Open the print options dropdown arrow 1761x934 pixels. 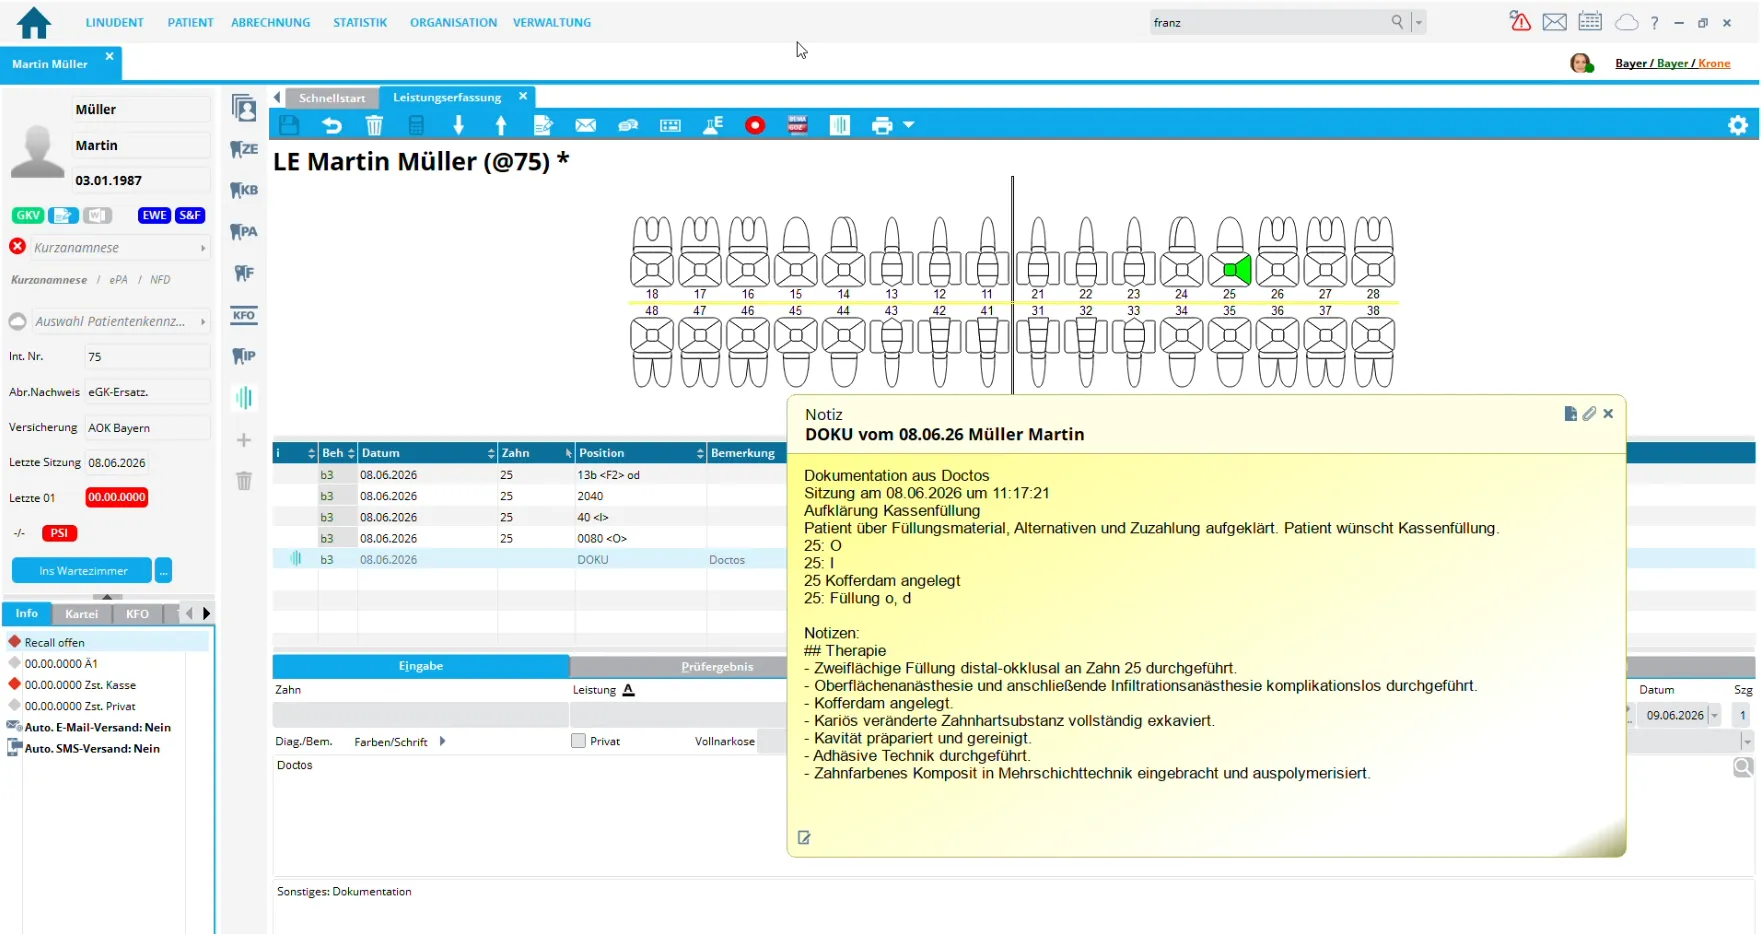point(909,125)
